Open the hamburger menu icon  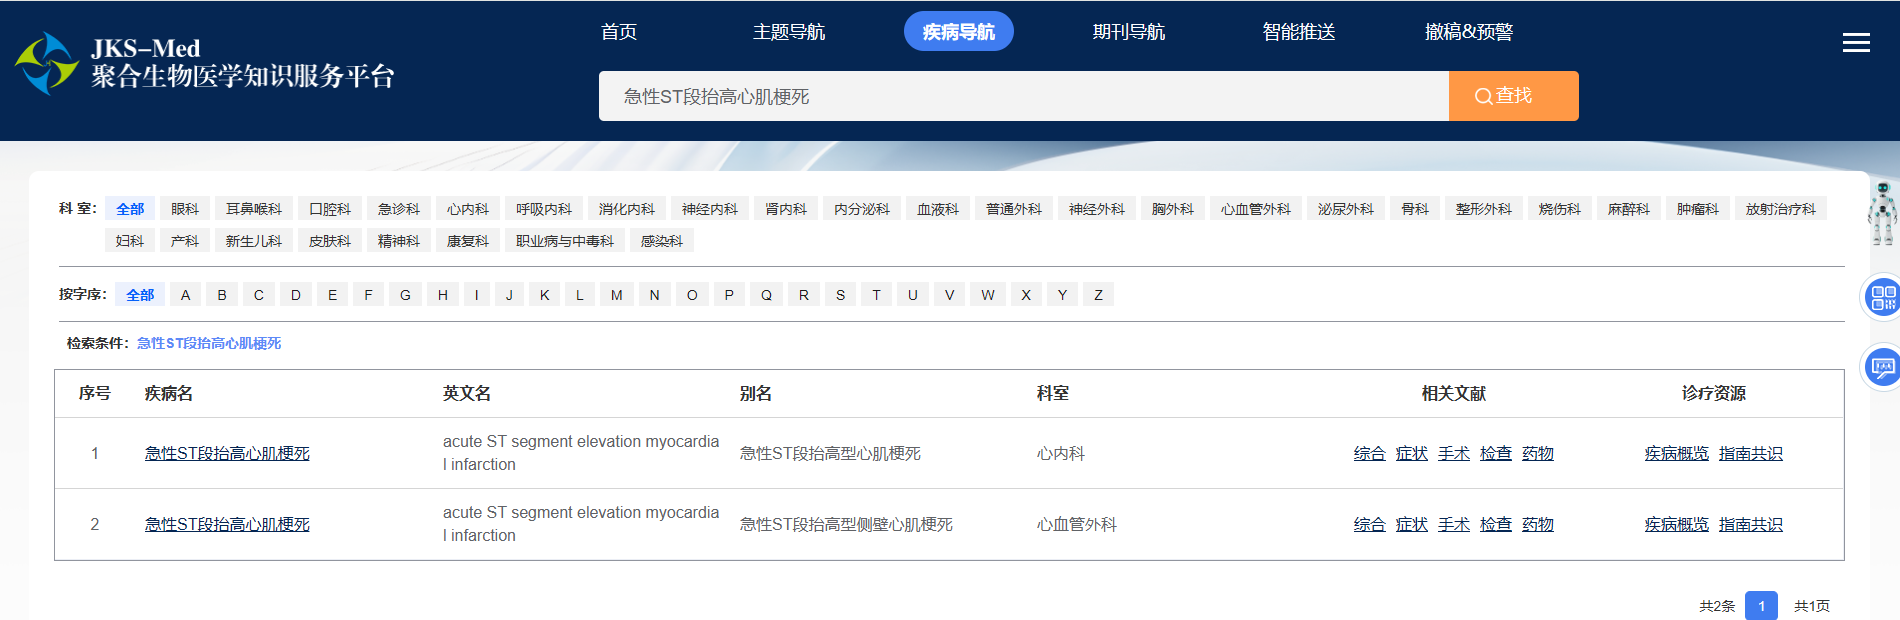click(1856, 42)
